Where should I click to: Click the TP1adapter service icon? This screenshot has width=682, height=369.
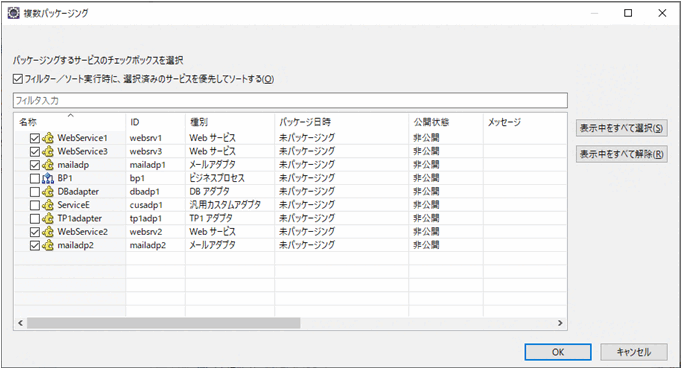[48, 218]
